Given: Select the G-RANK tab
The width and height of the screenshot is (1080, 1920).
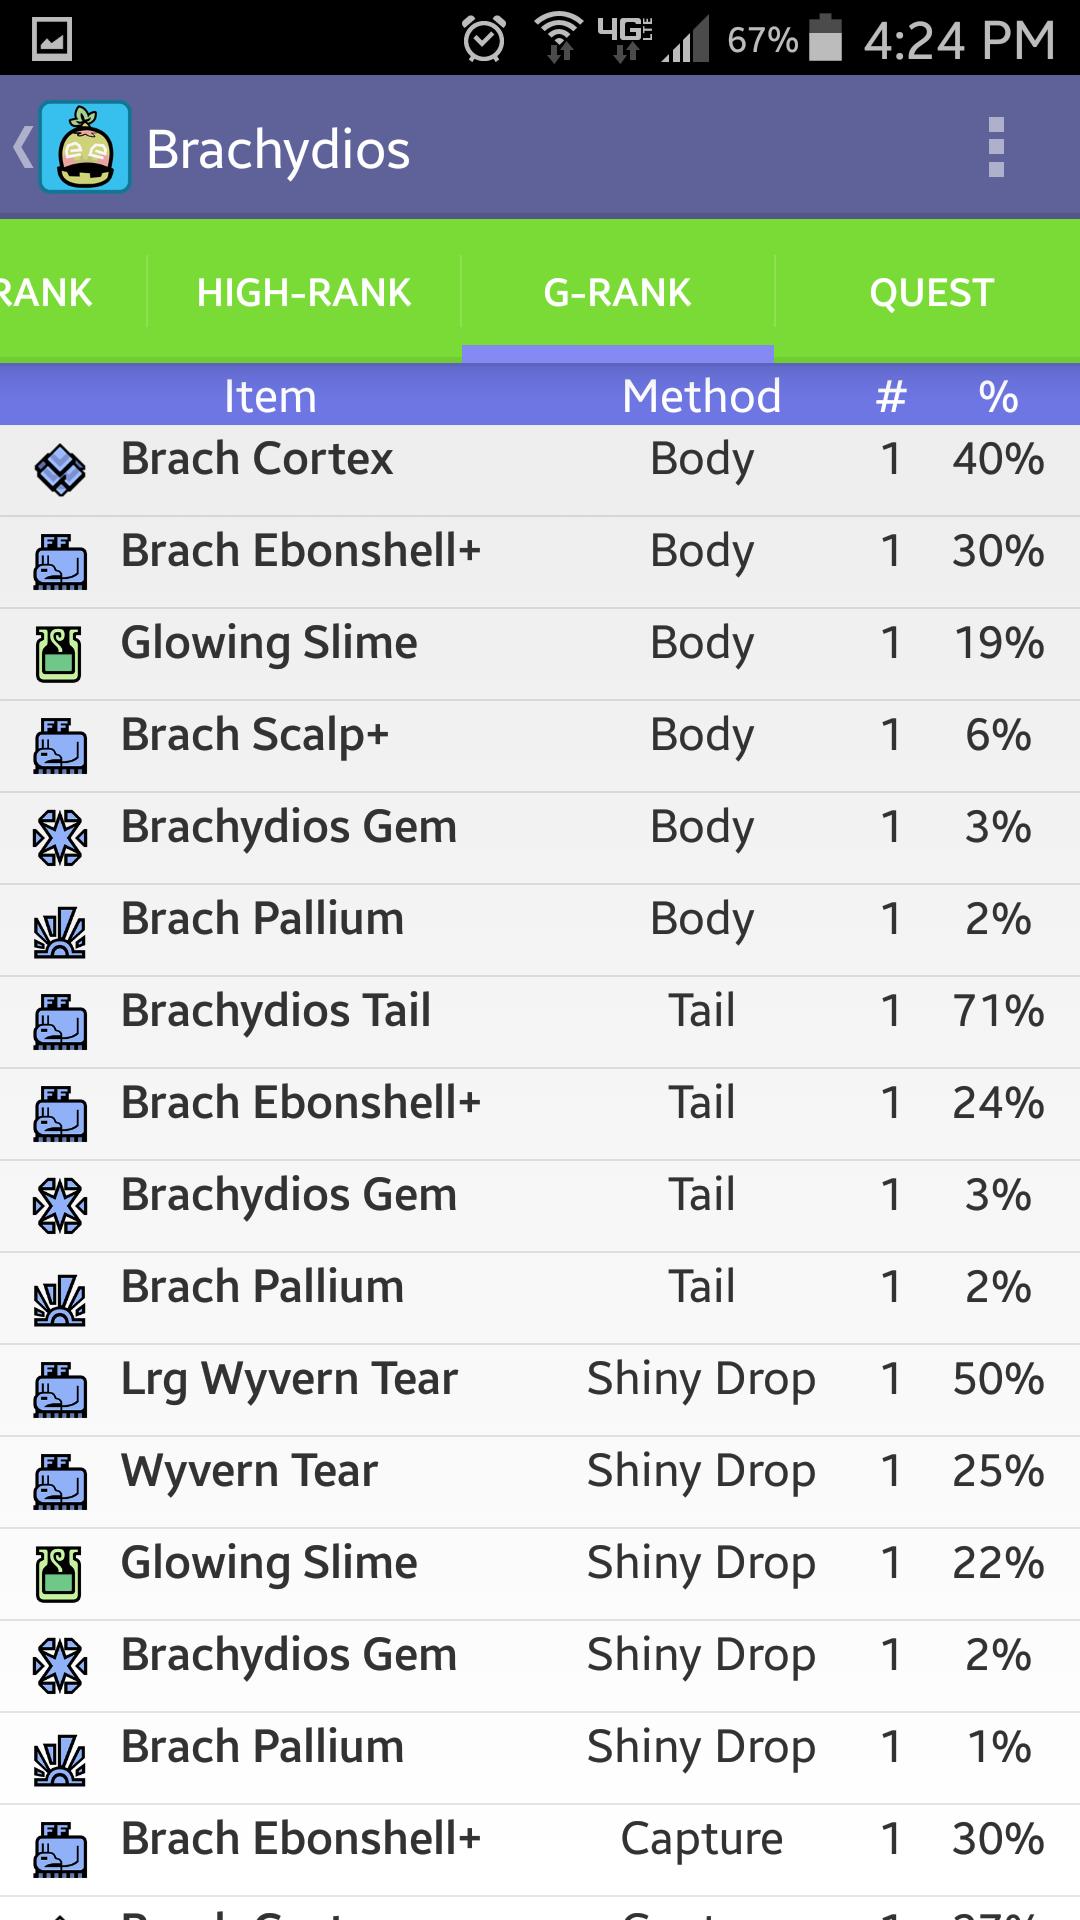Looking at the screenshot, I should 617,292.
